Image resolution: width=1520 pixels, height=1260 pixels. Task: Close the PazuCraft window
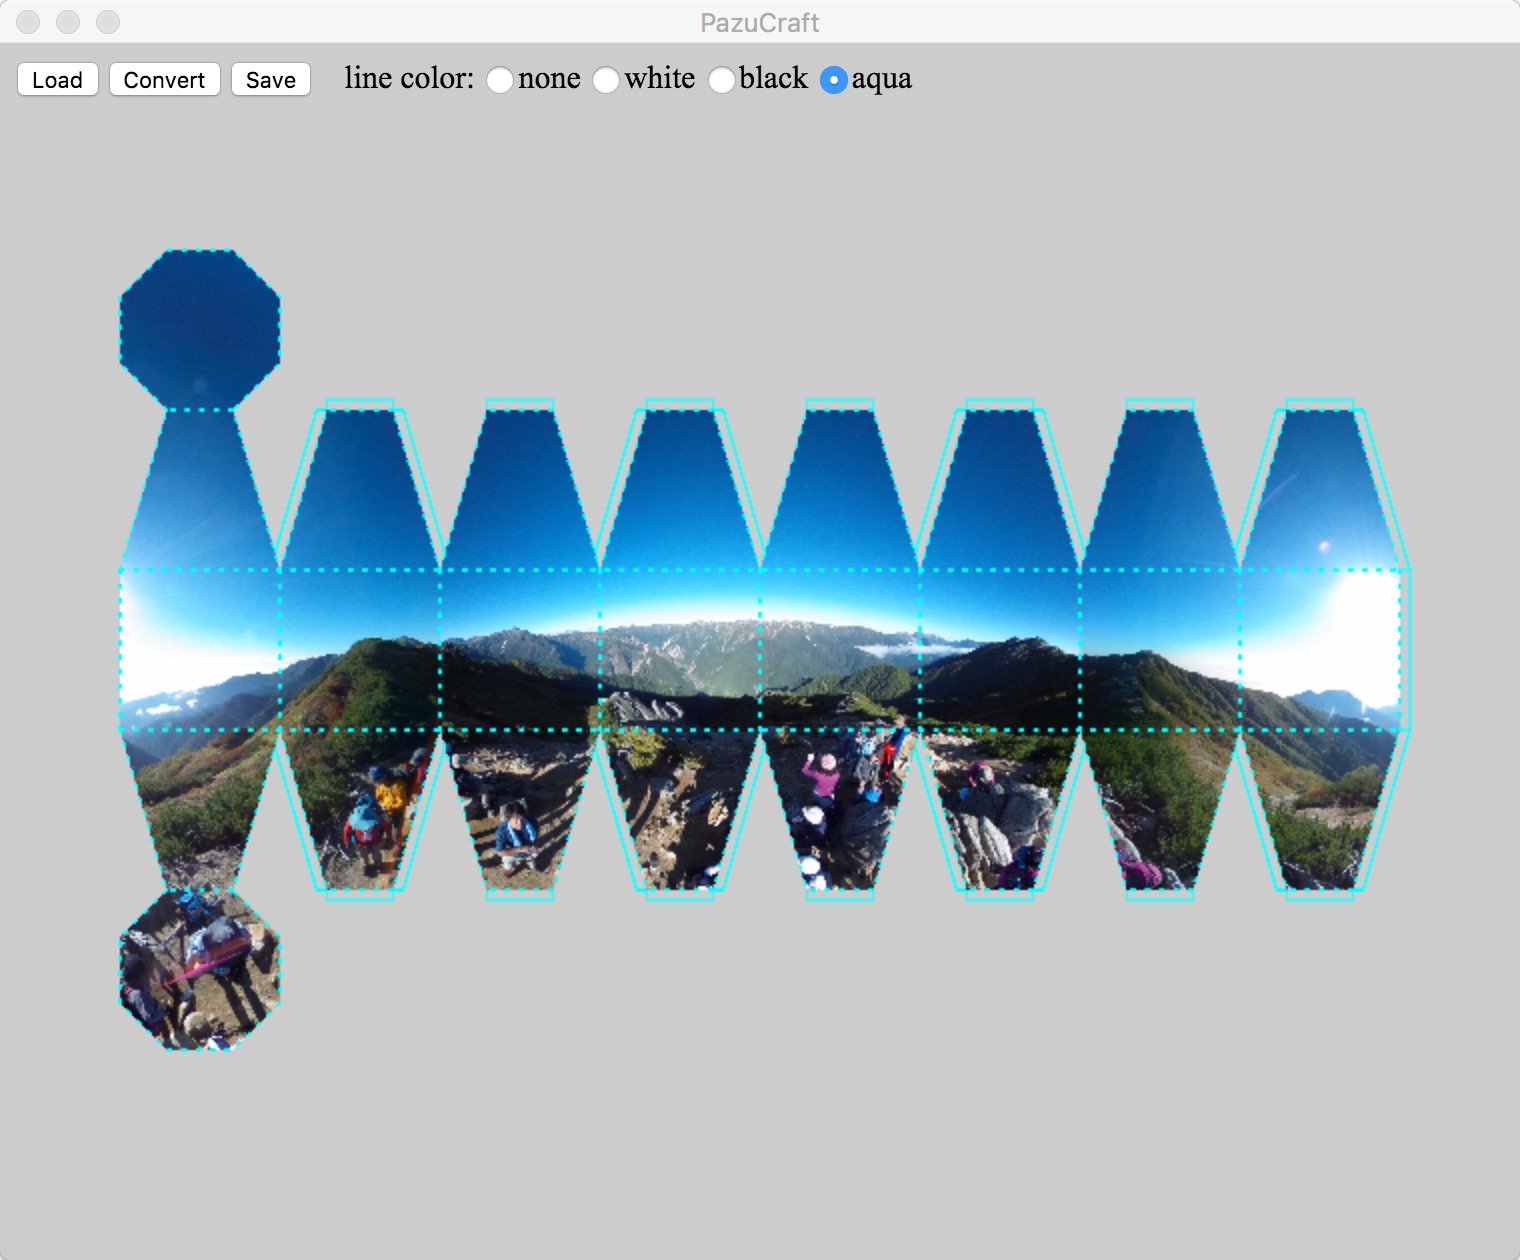[28, 22]
